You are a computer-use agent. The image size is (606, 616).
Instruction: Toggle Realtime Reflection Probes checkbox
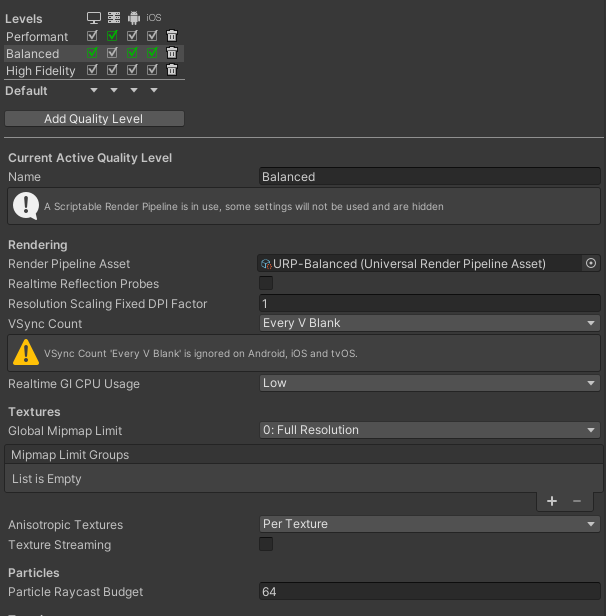[266, 284]
